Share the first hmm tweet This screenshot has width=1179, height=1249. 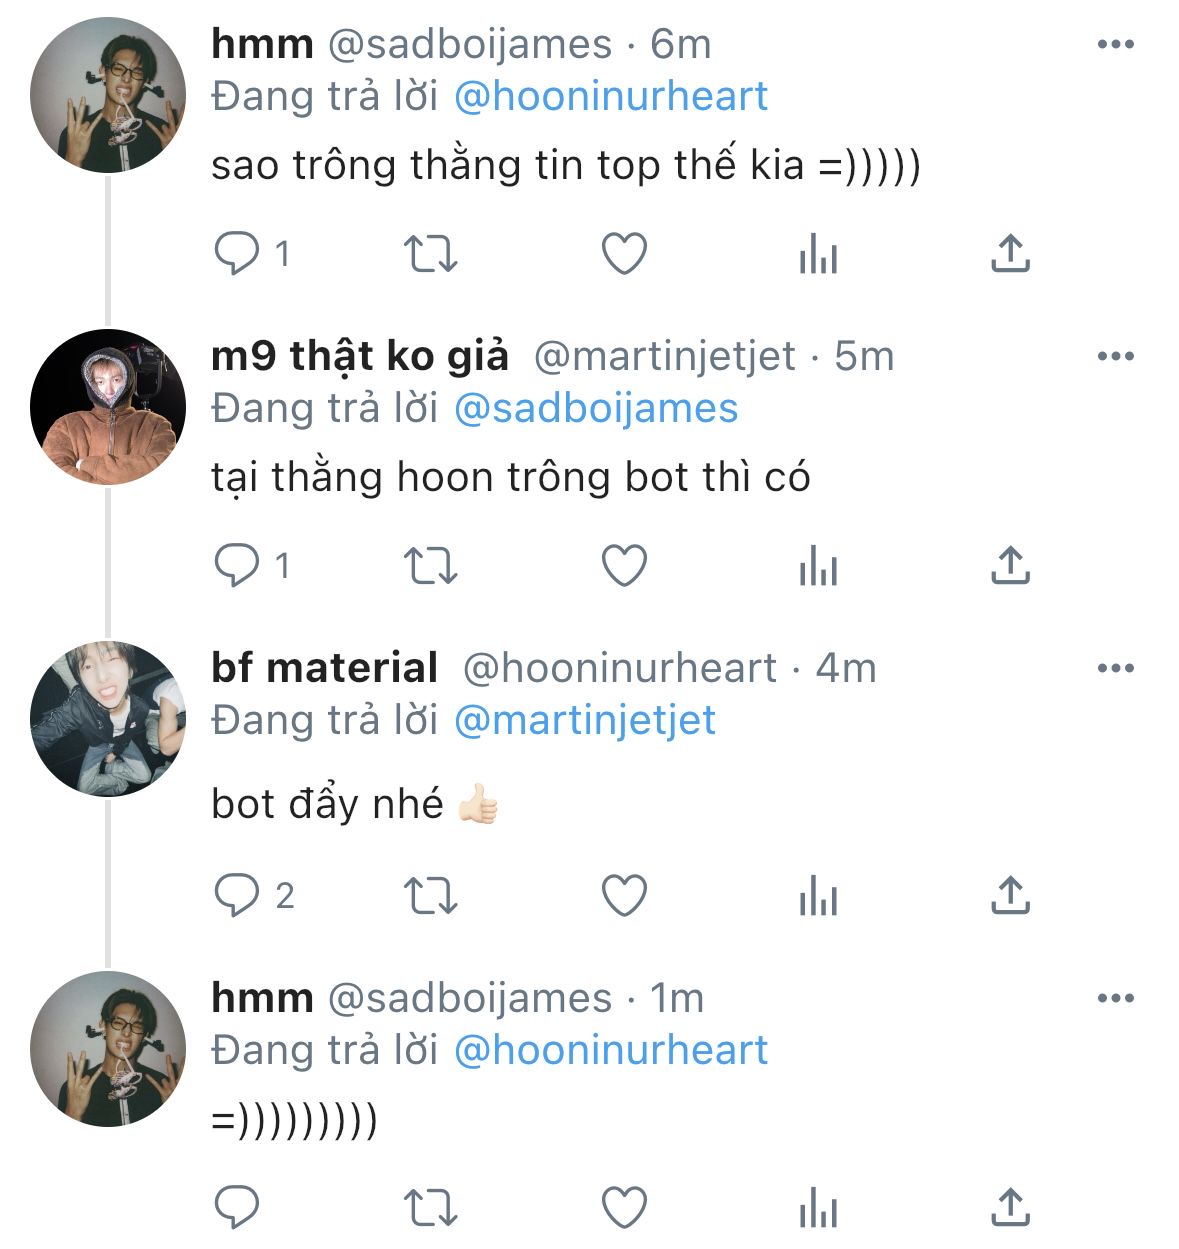[1010, 254]
